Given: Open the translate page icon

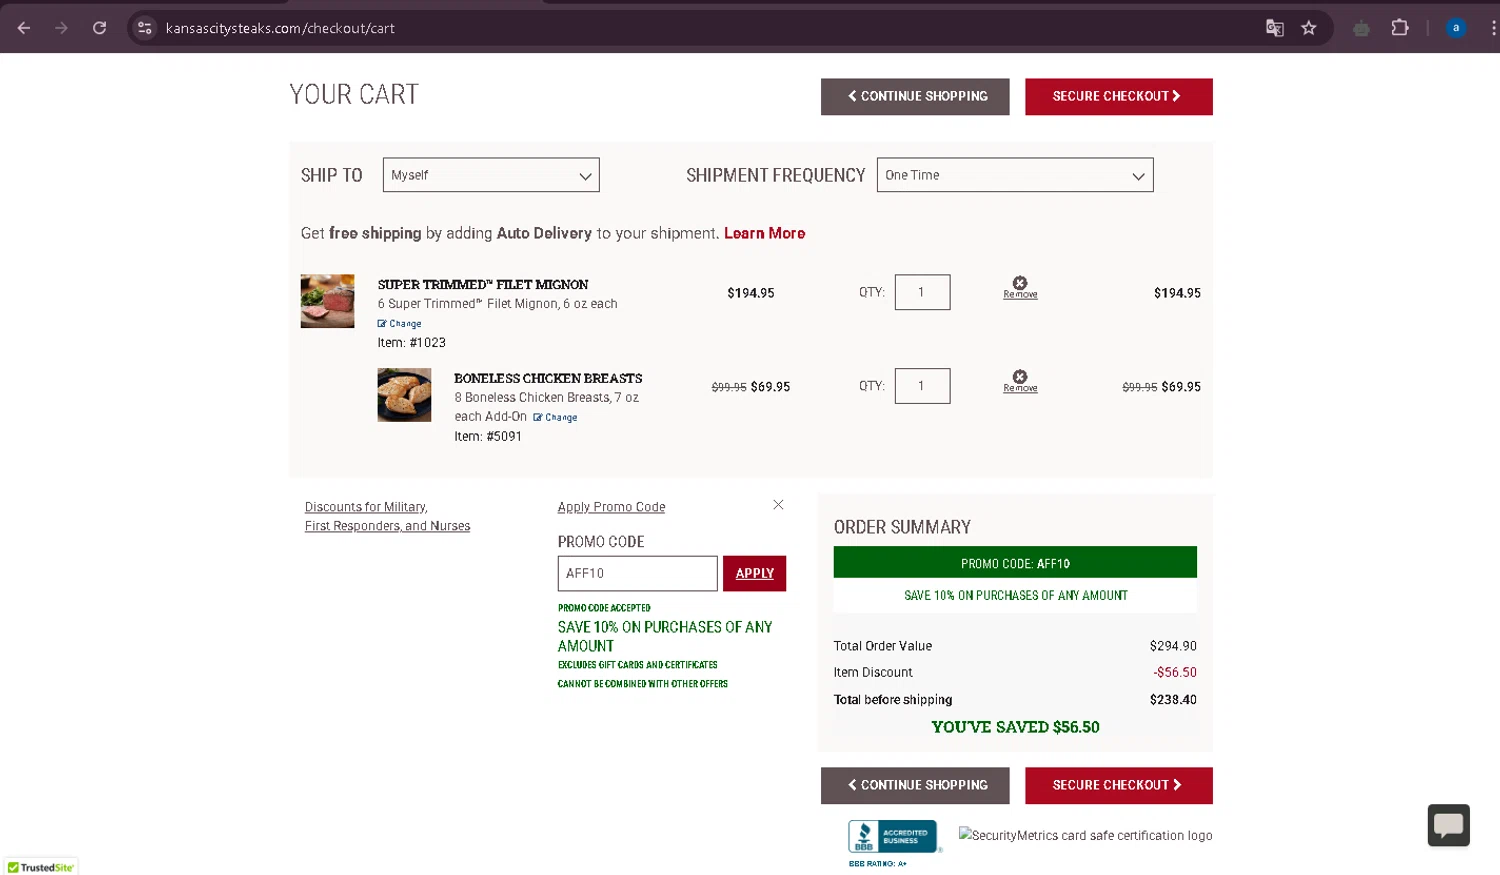Looking at the screenshot, I should [x=1274, y=28].
